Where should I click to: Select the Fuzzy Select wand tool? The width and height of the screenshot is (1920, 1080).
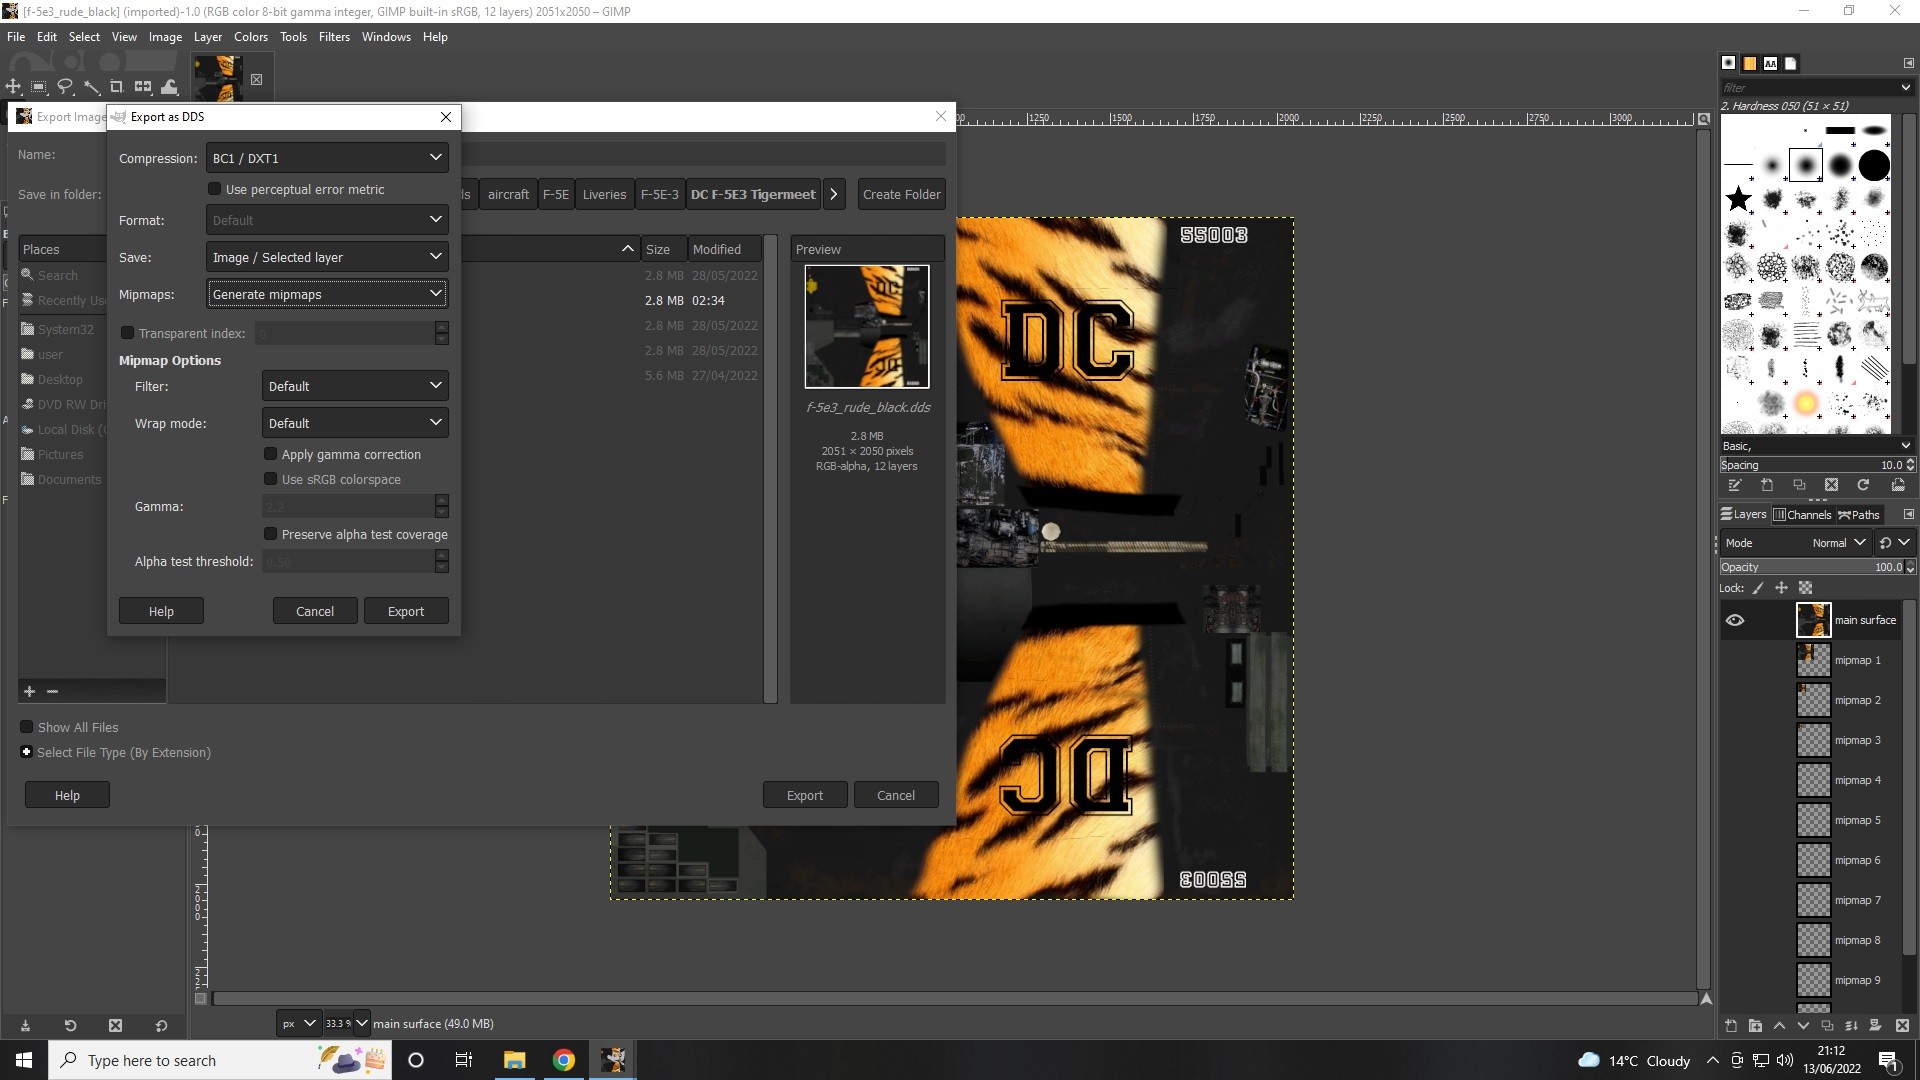91,87
